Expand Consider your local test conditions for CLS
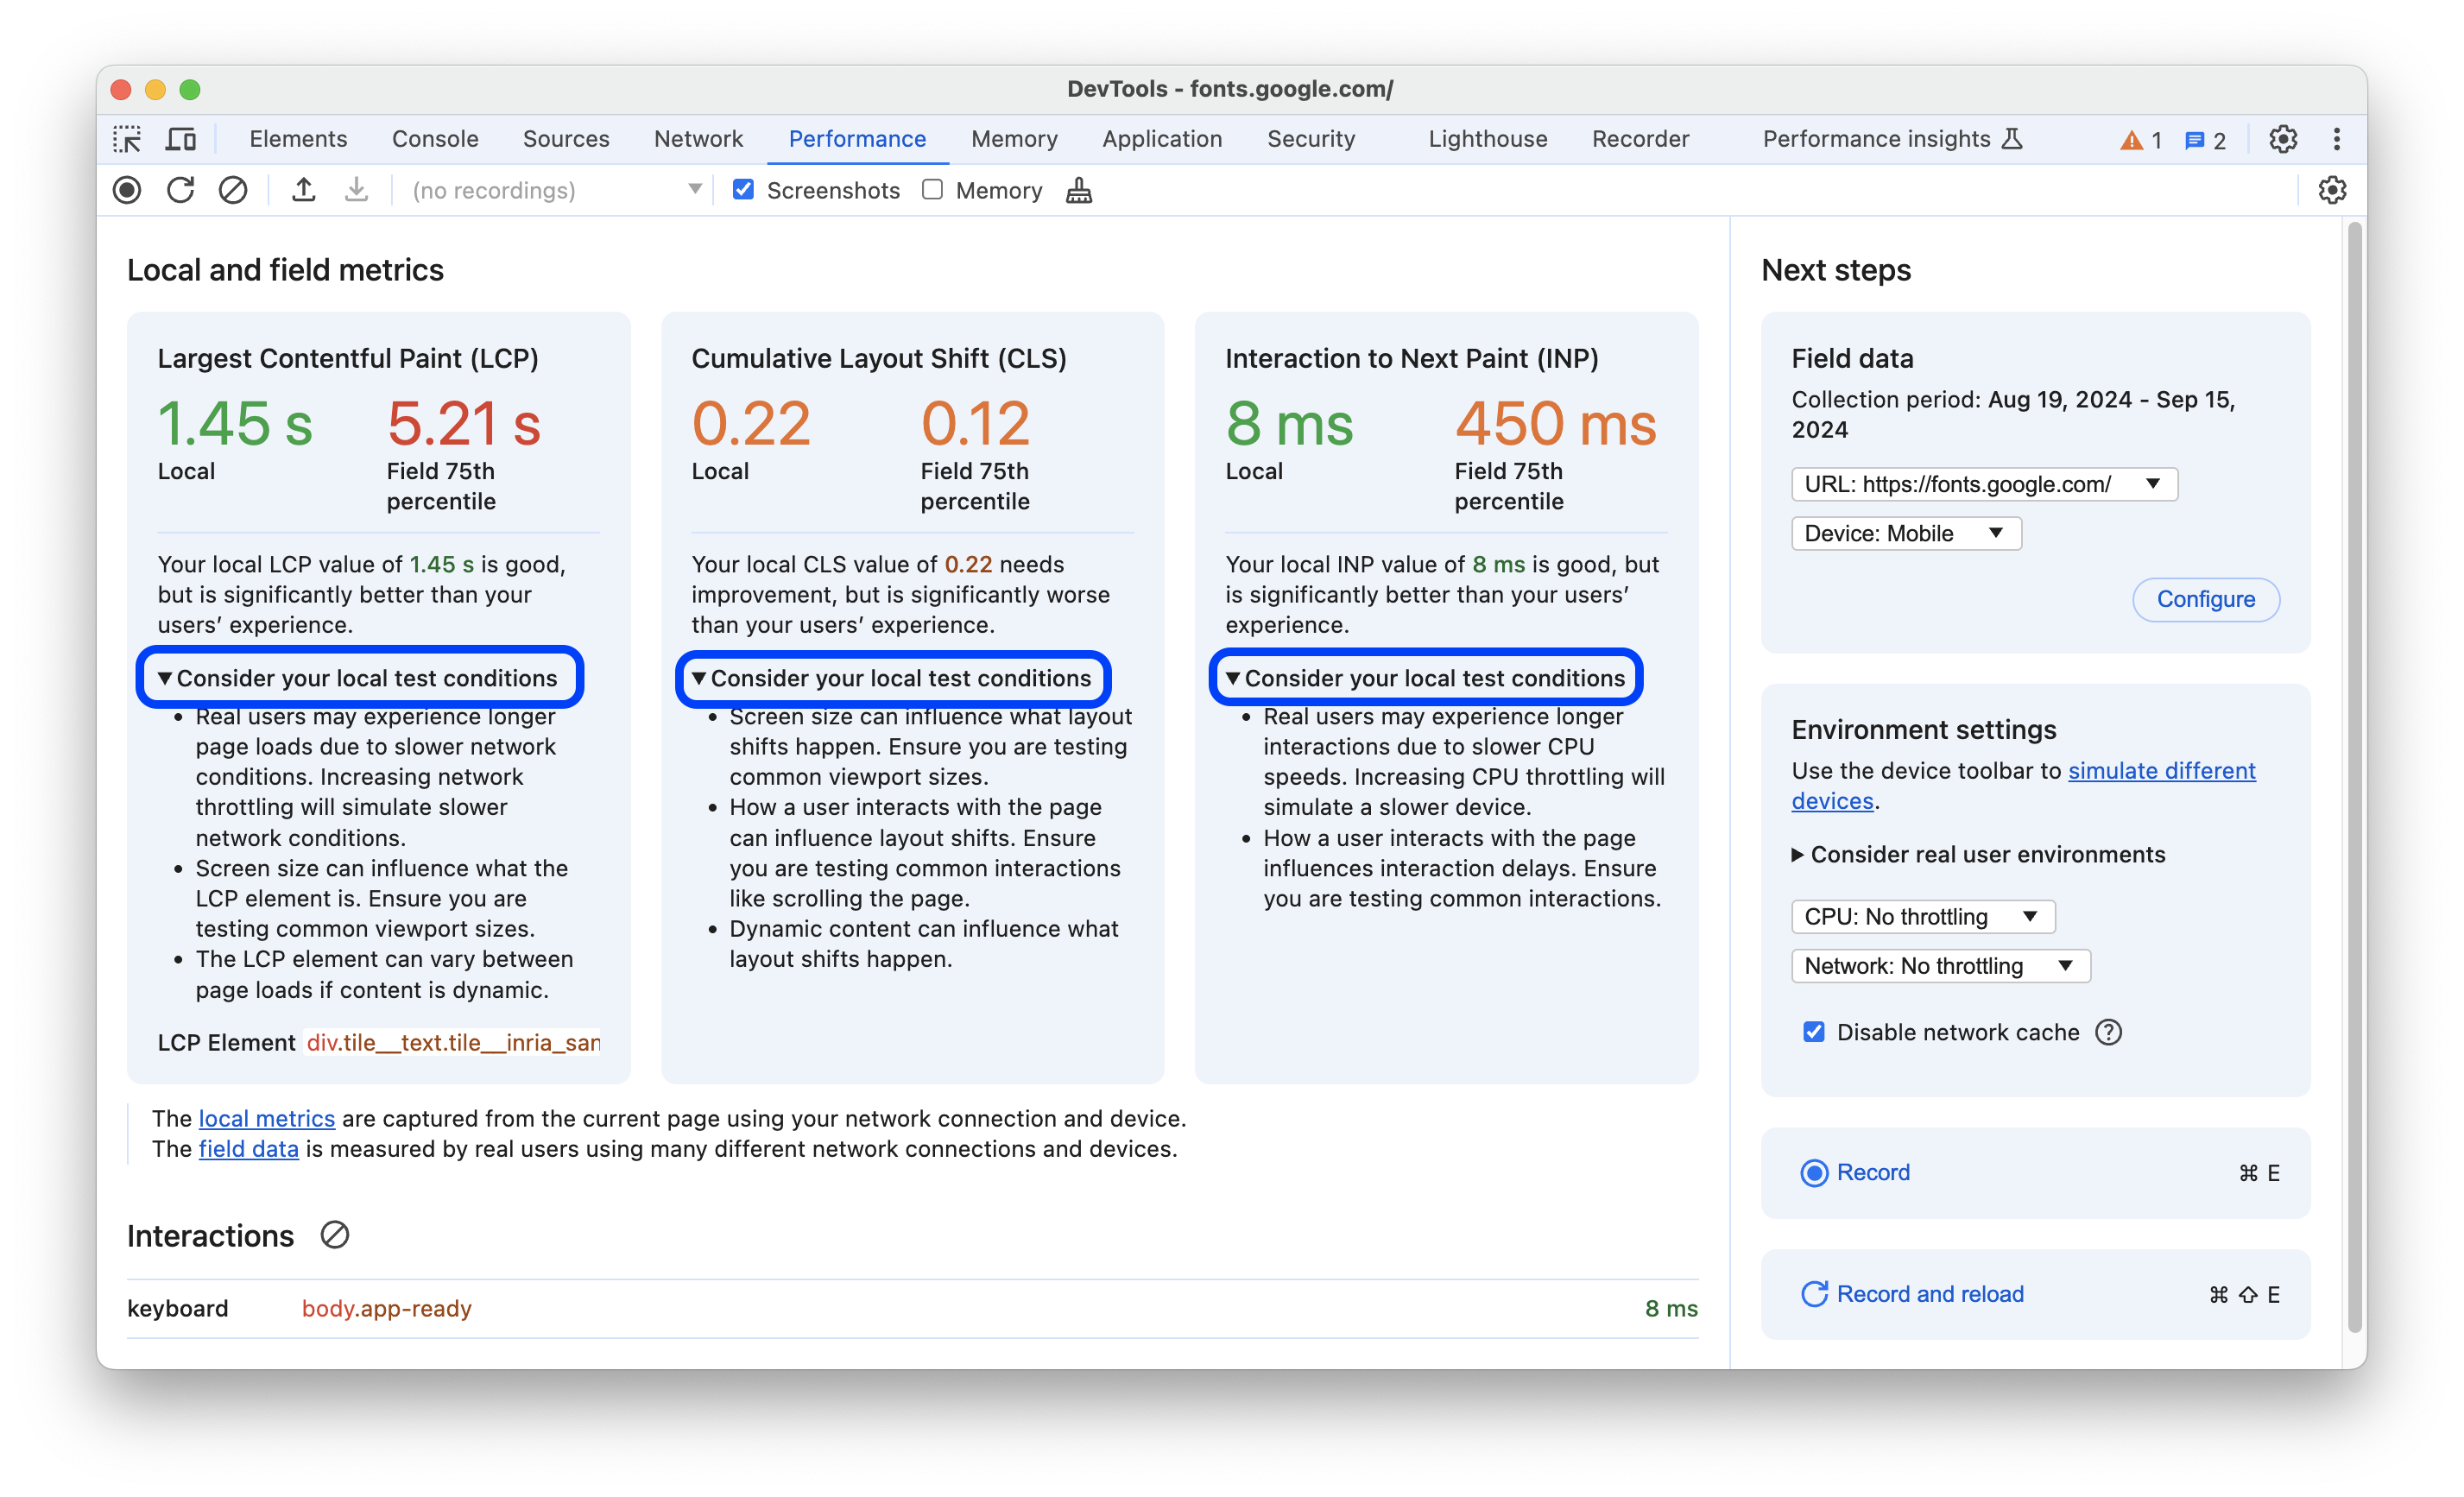2464x1497 pixels. tap(898, 677)
